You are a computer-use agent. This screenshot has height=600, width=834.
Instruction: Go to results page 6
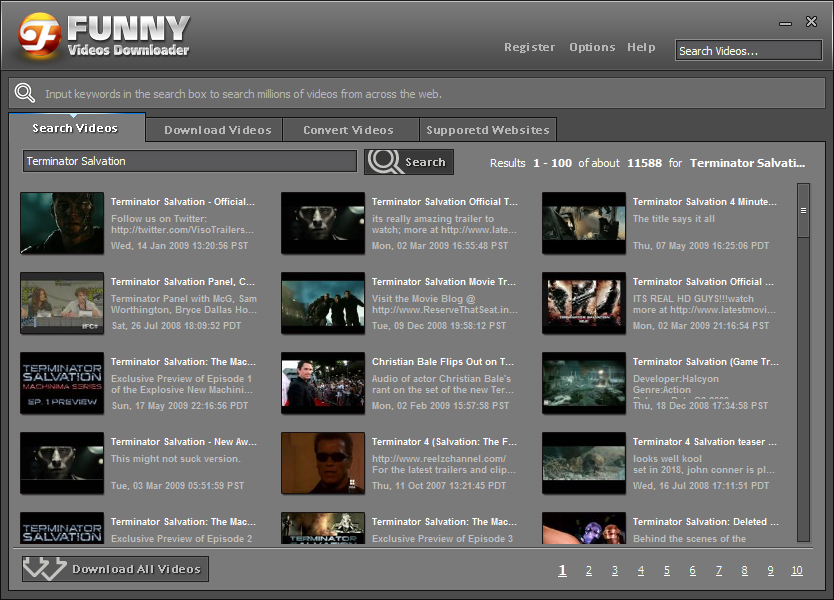[693, 571]
